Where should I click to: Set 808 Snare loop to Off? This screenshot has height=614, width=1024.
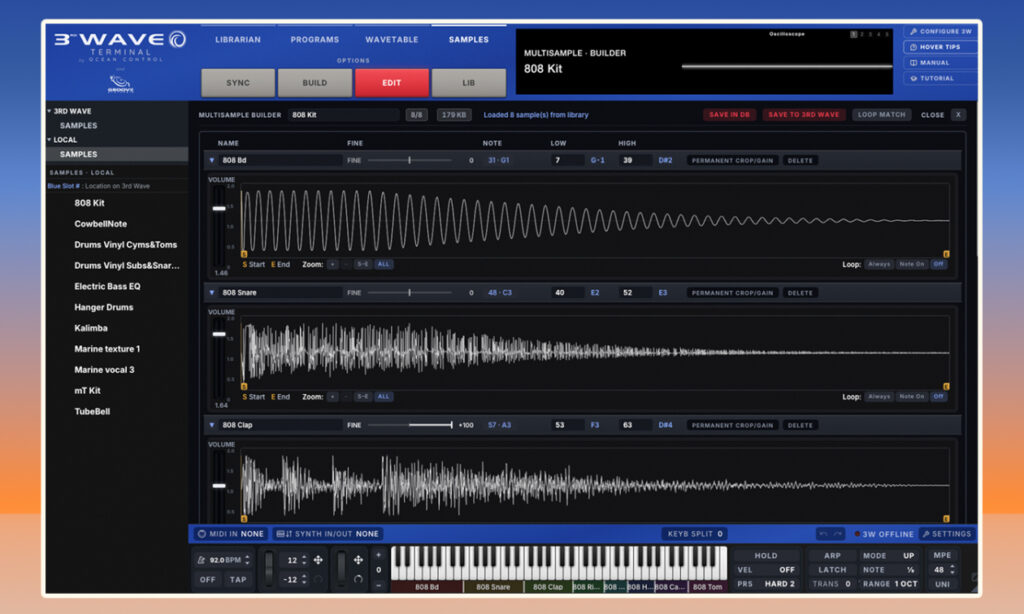click(938, 396)
